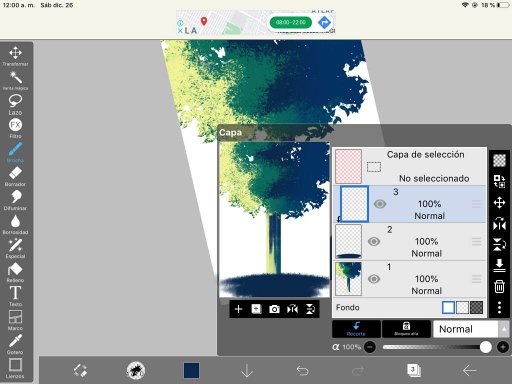
Task: Add a new layer with plus icon
Action: point(238,309)
